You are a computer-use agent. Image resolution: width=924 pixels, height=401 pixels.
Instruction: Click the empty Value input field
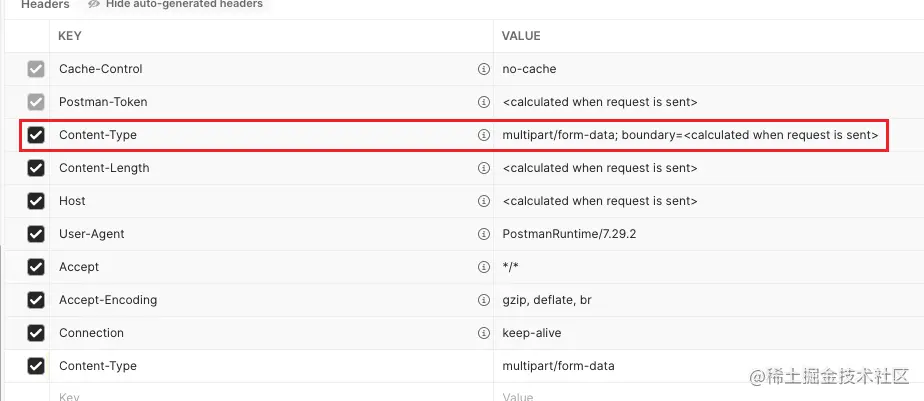point(708,393)
